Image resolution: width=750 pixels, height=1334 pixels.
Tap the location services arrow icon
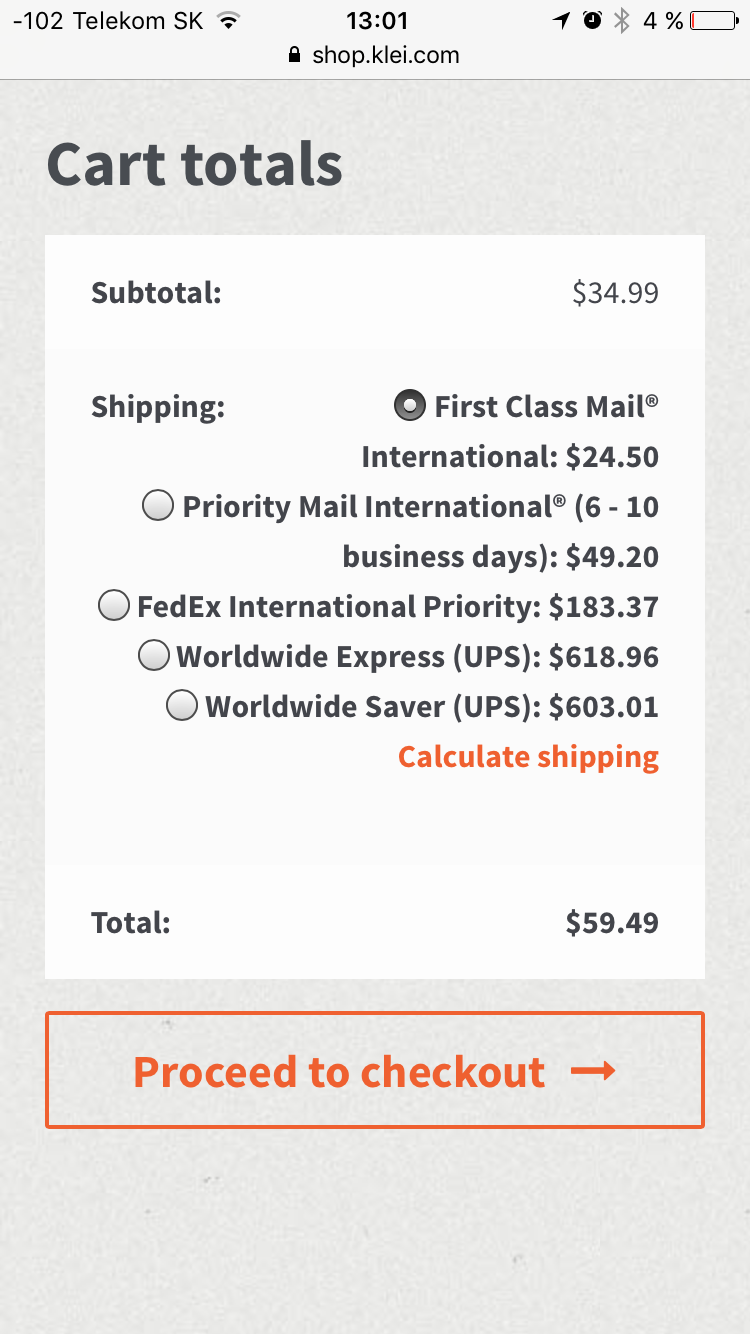(x=562, y=20)
